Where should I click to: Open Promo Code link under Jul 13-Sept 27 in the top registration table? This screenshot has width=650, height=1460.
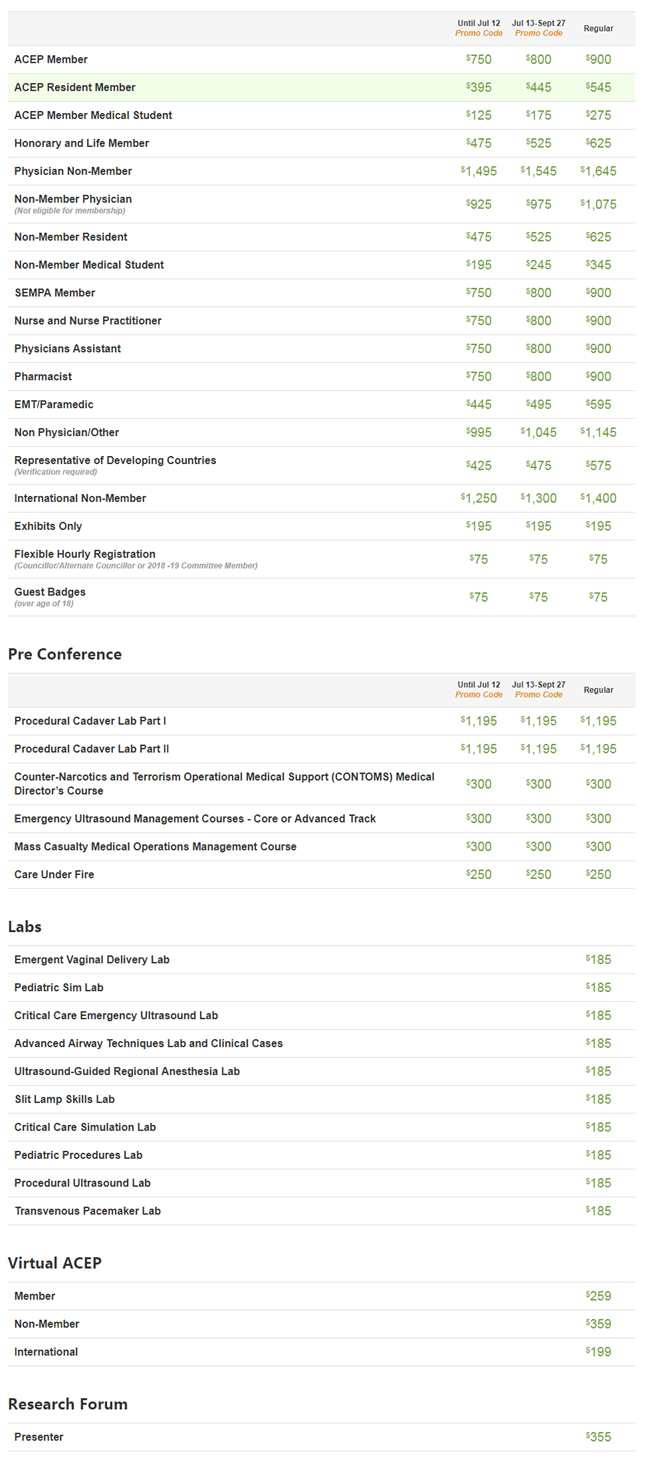pos(539,33)
